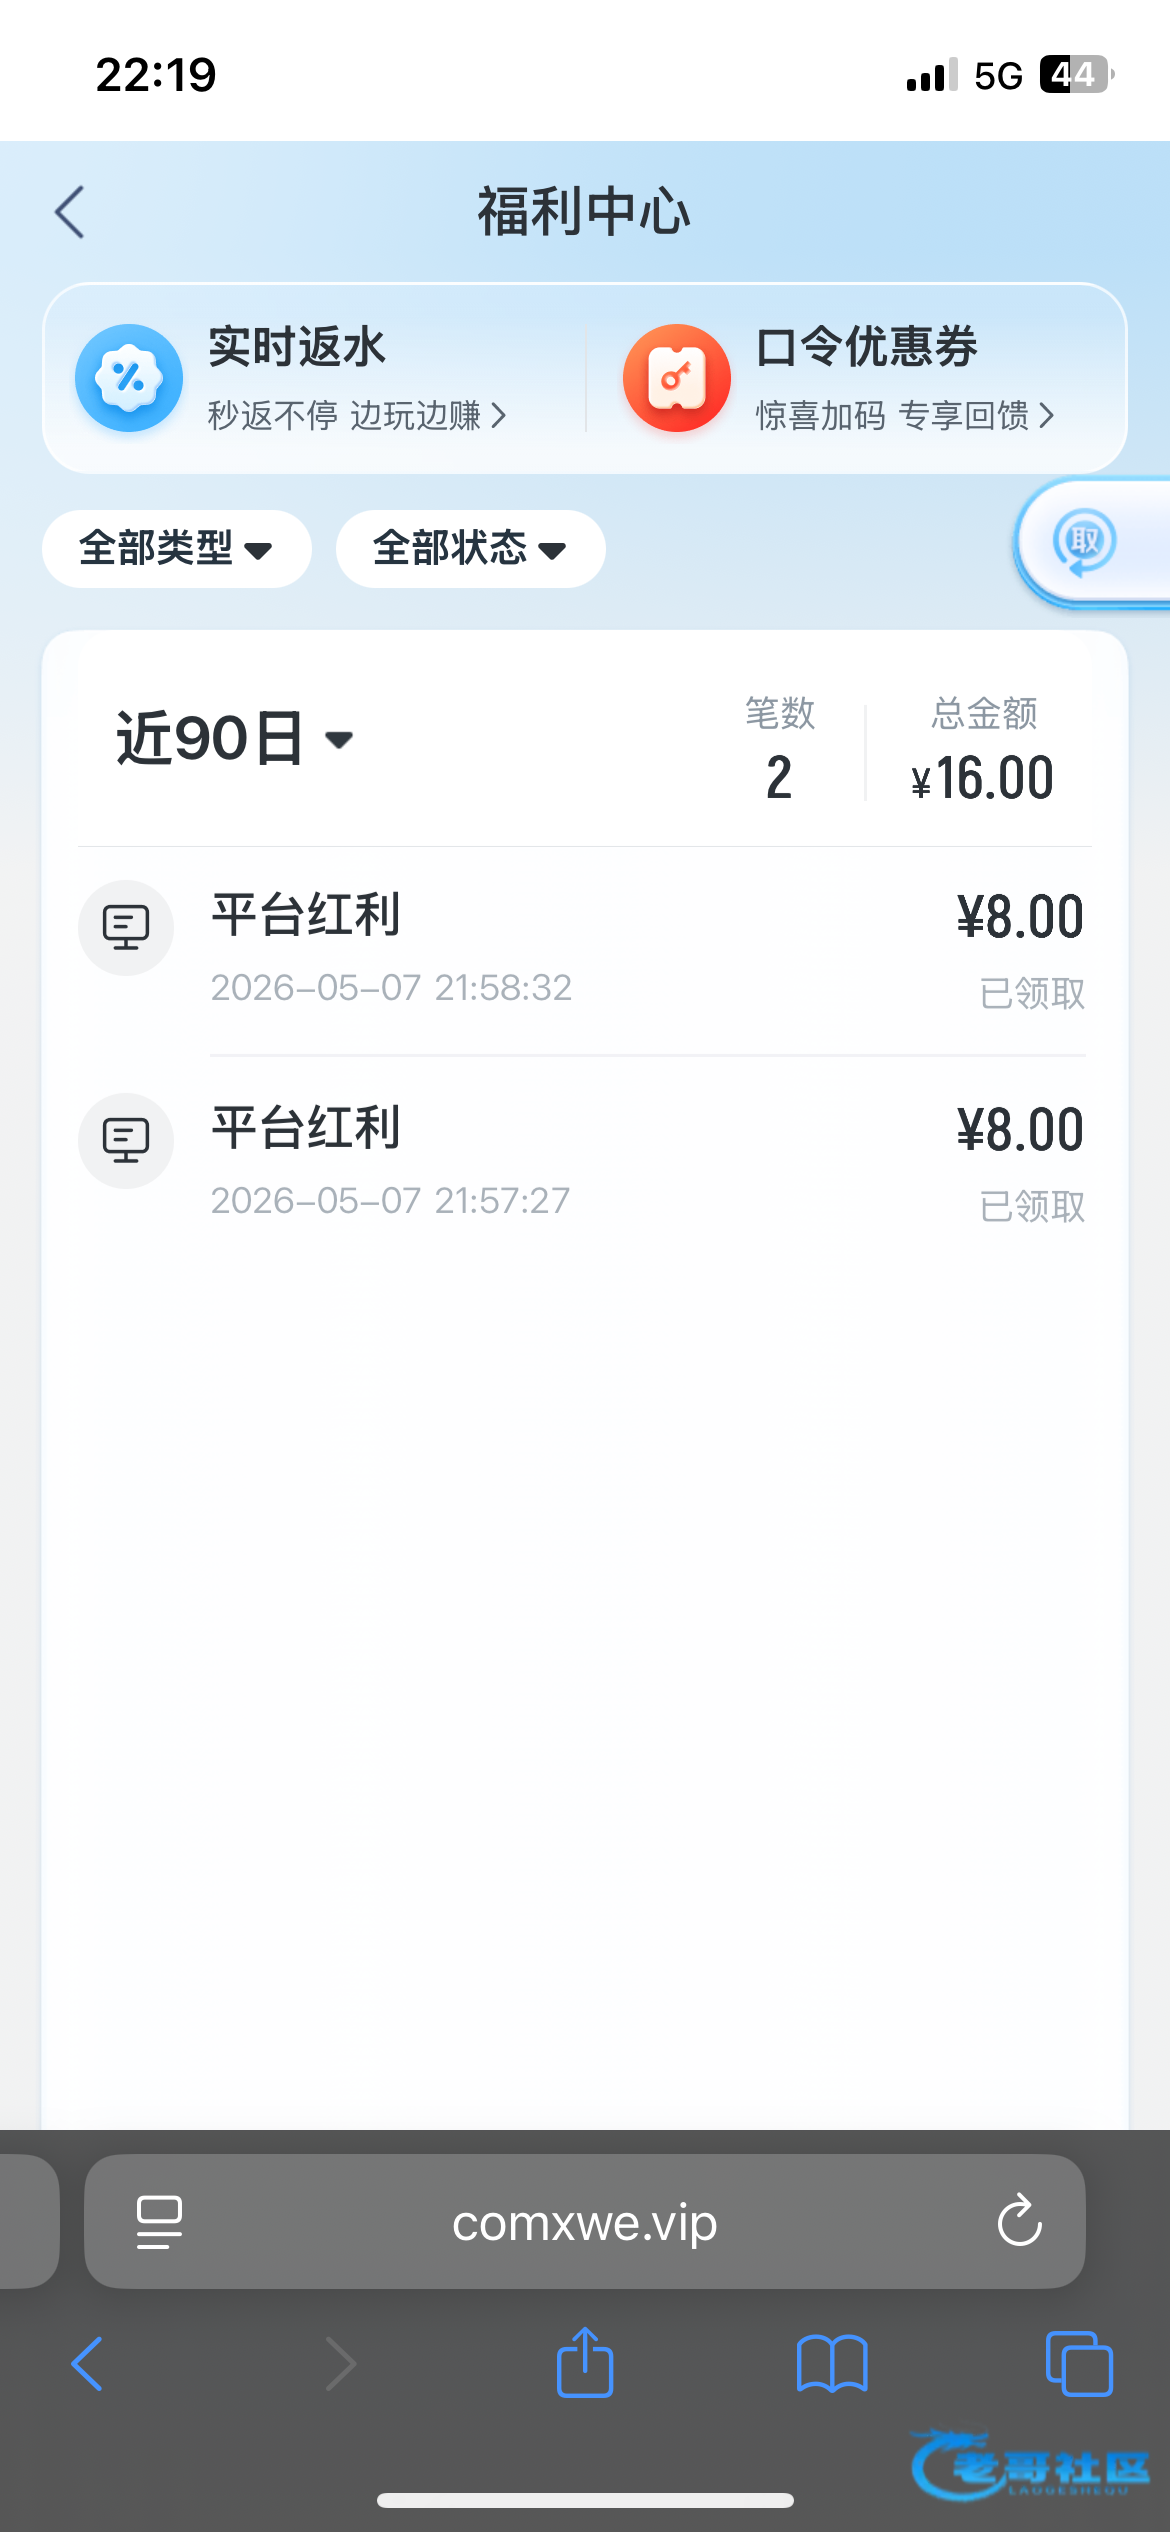Expand the 全部状态 filter dropdown
The height and width of the screenshot is (2532, 1170).
pyautogui.click(x=471, y=549)
